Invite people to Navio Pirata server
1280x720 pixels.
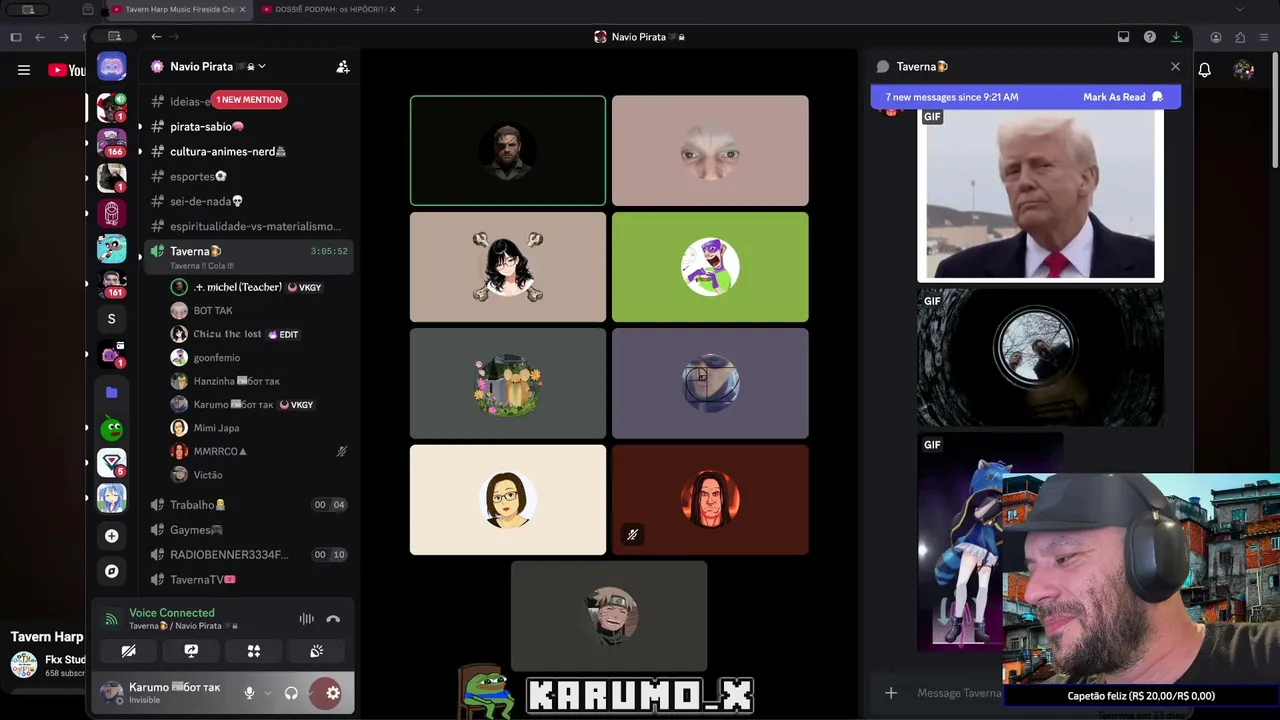pyautogui.click(x=343, y=67)
